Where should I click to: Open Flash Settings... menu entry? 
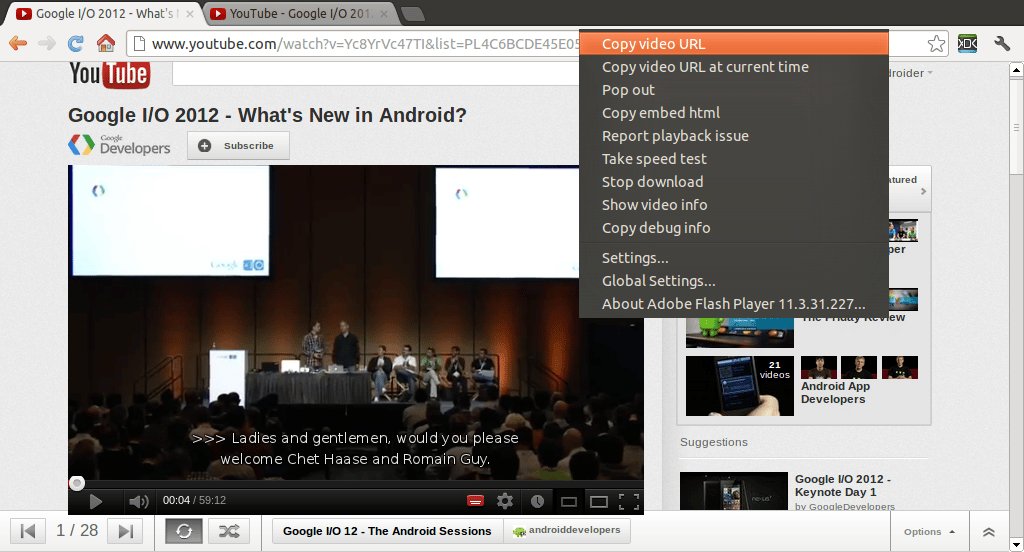pyautogui.click(x=733, y=257)
